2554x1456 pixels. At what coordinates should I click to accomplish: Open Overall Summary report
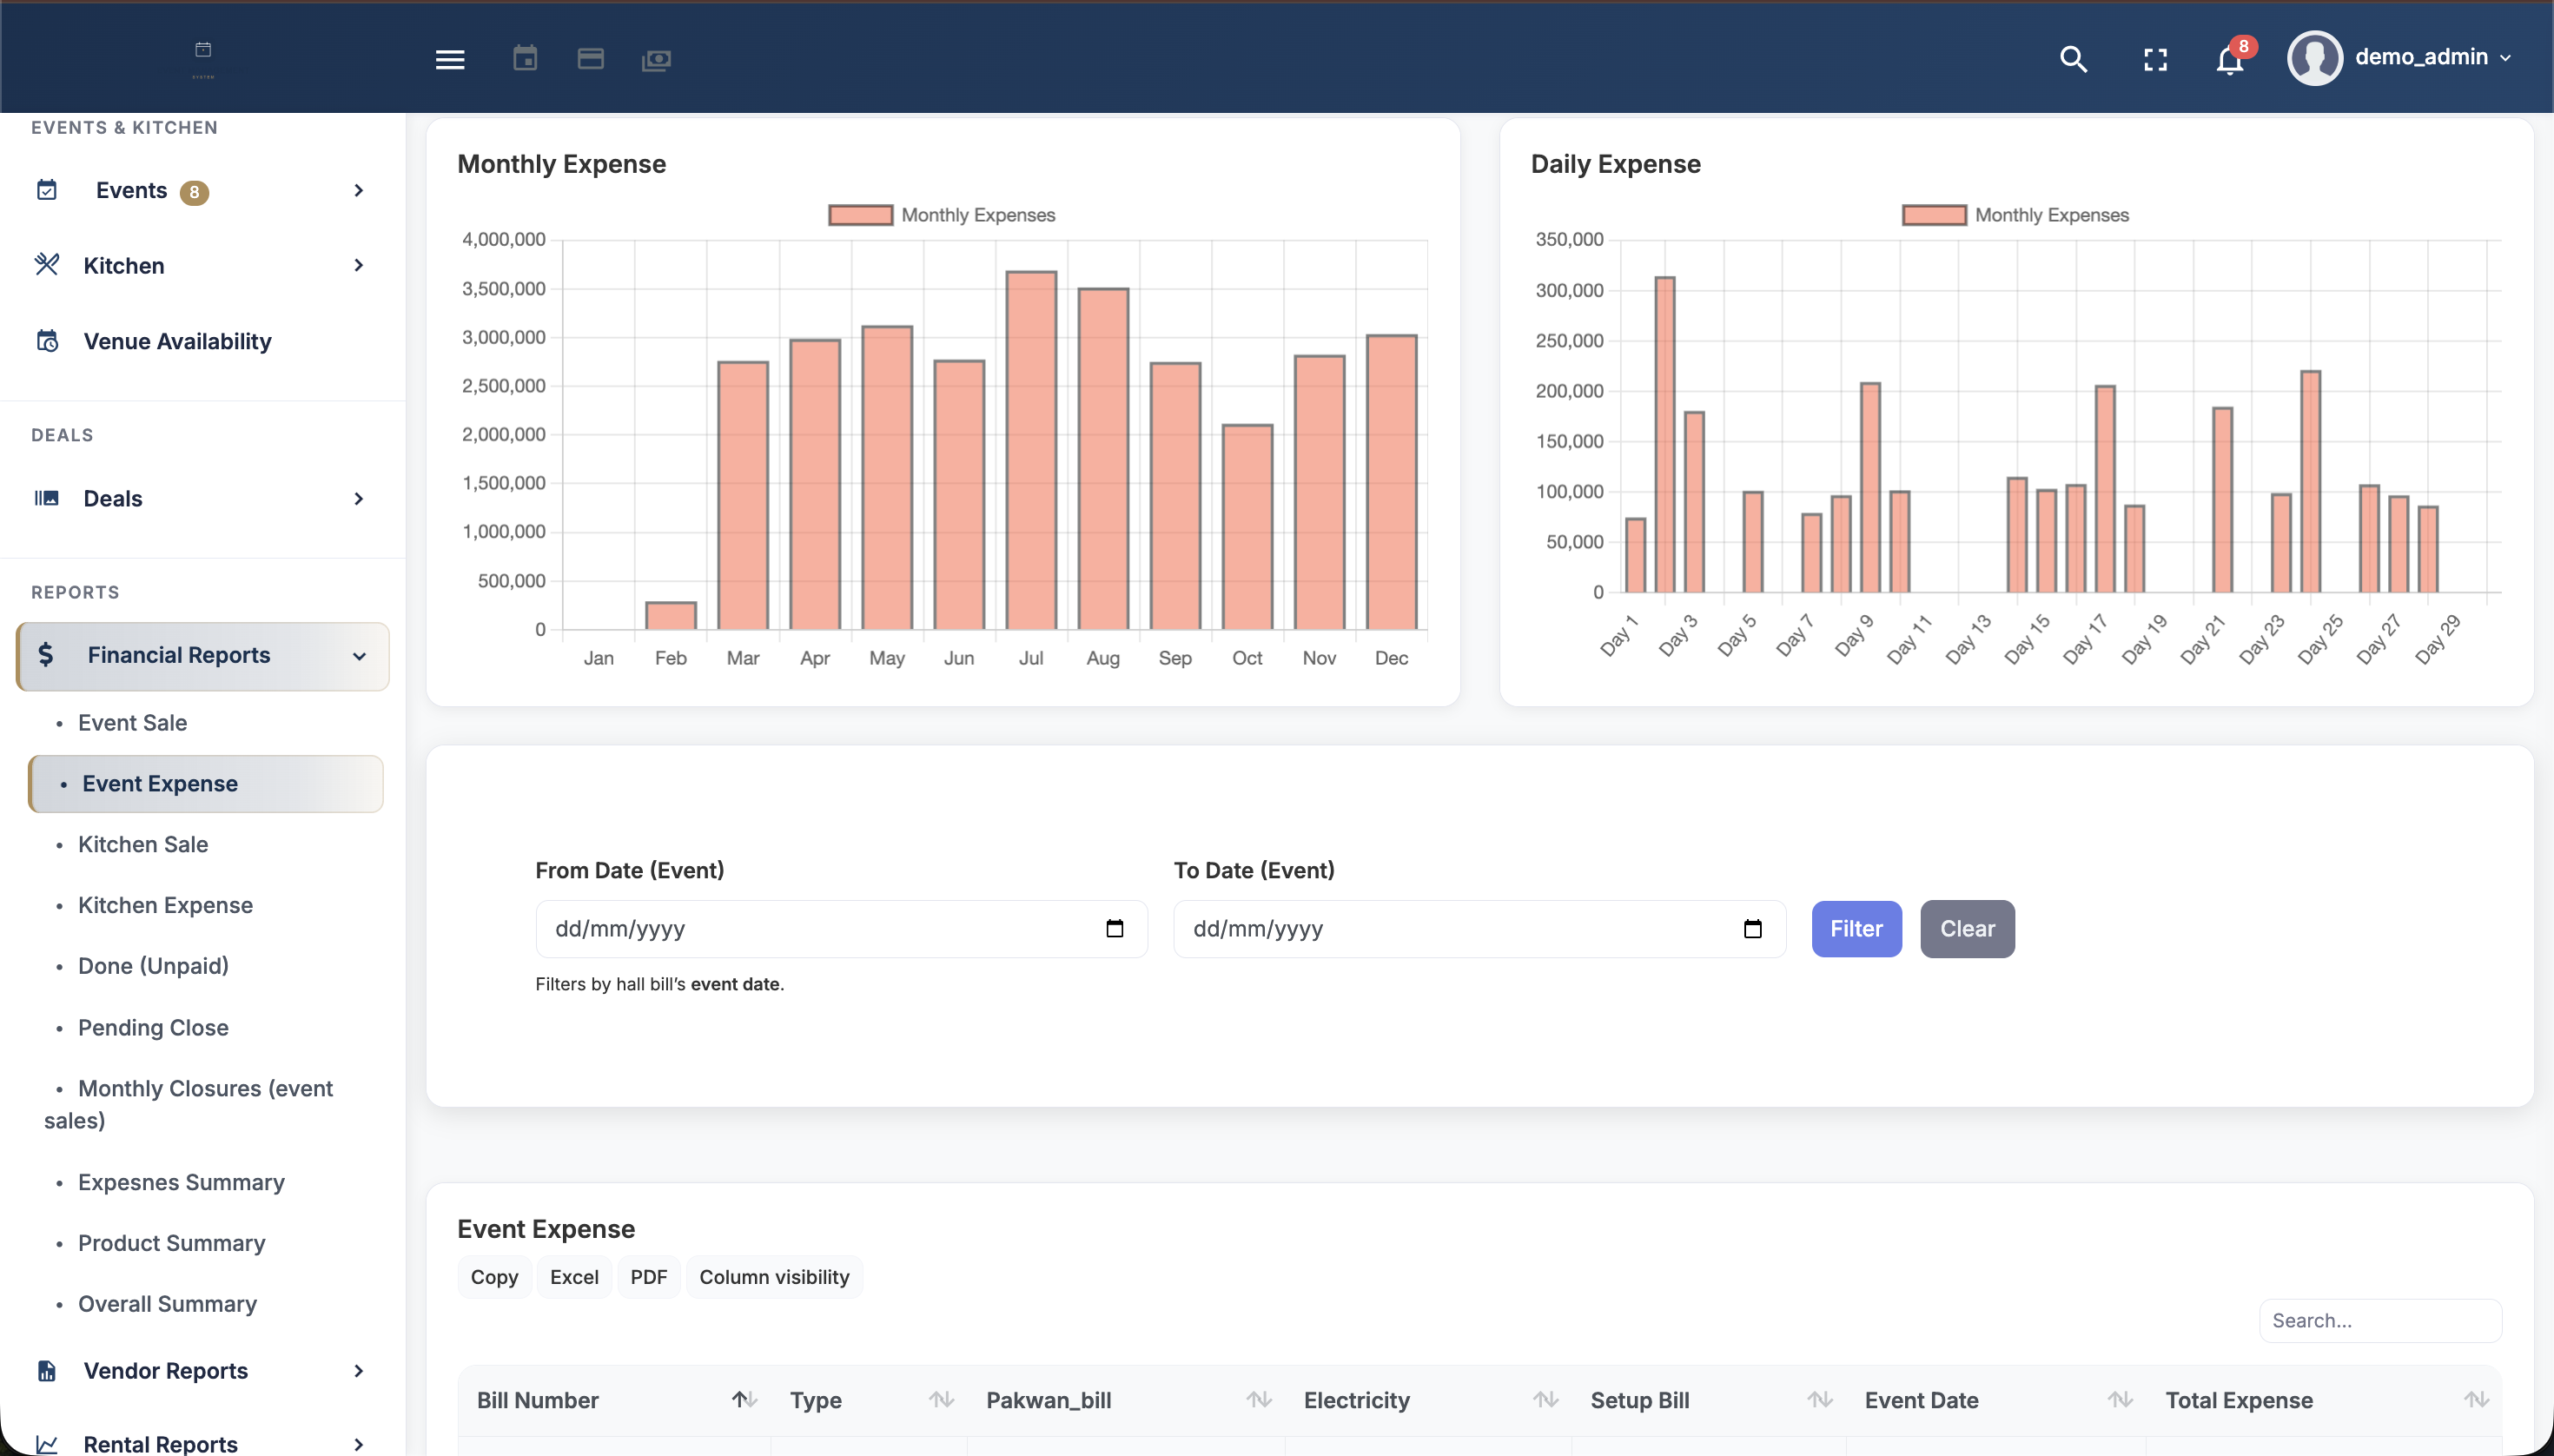[167, 1303]
